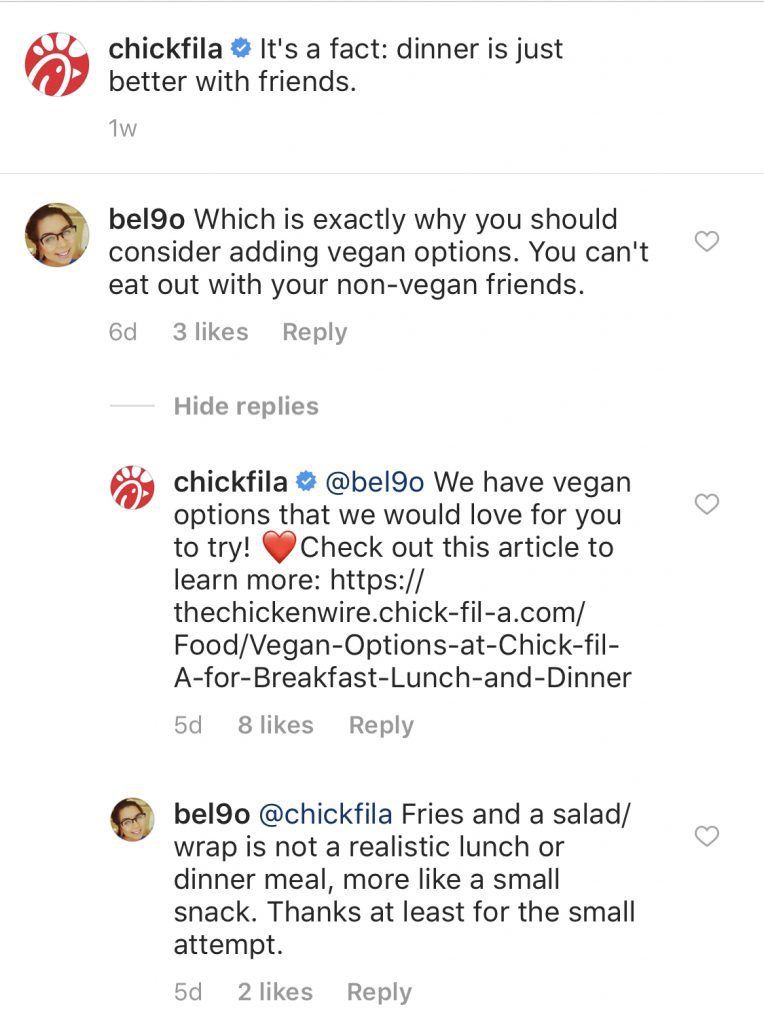Viewport: 764px width, 1024px height.
Task: Like bel9o's vegan options comment
Action: pos(707,242)
